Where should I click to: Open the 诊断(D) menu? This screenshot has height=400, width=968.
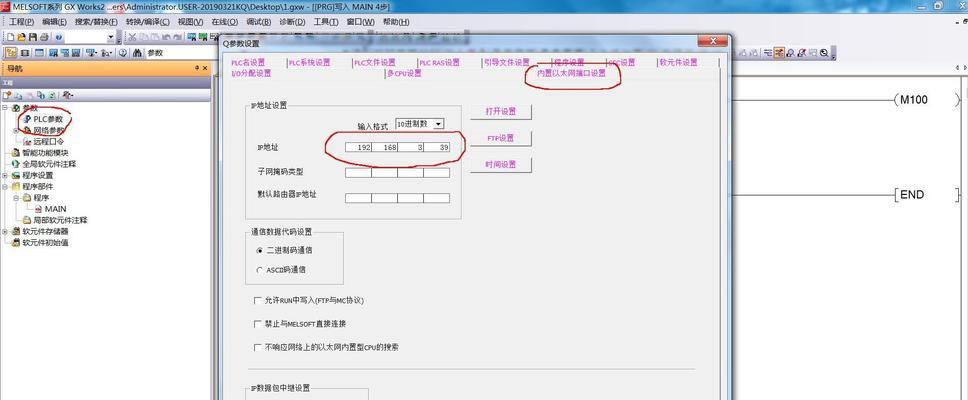292,22
